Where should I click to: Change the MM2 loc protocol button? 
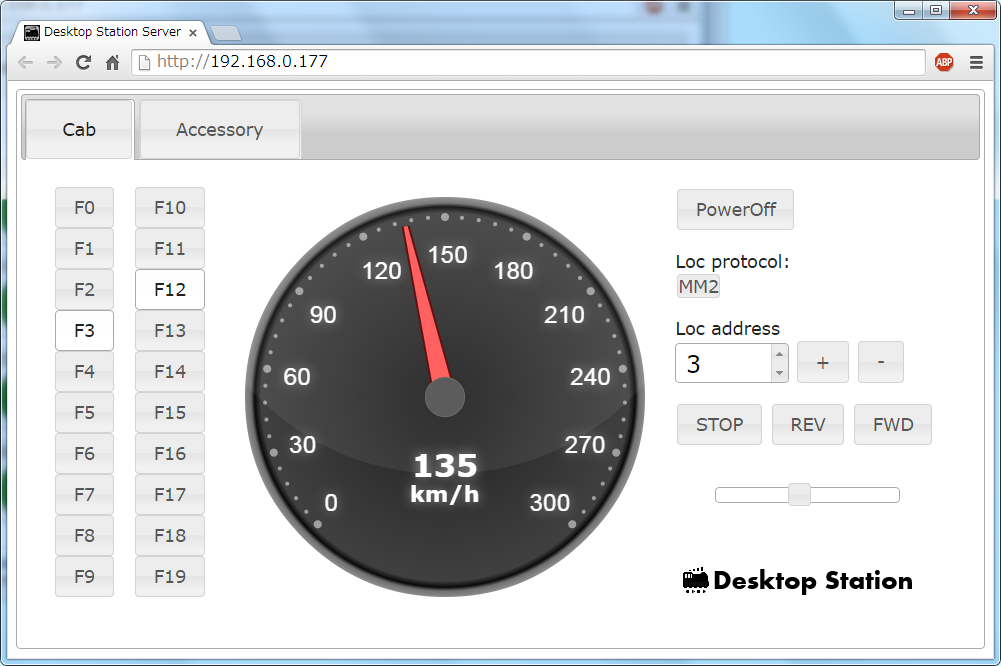(698, 286)
